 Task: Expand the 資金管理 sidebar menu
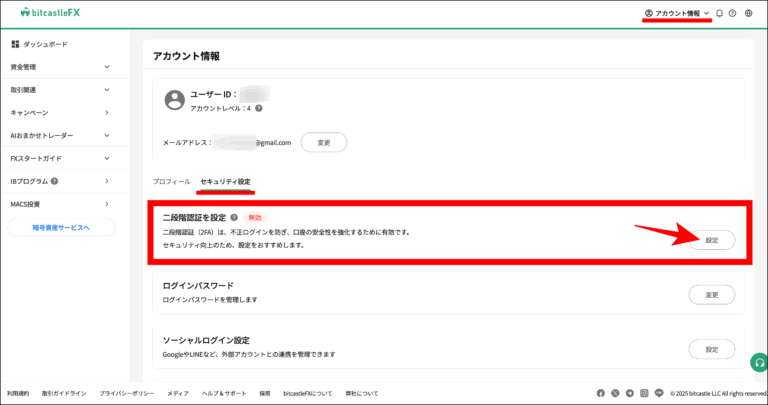click(61, 67)
